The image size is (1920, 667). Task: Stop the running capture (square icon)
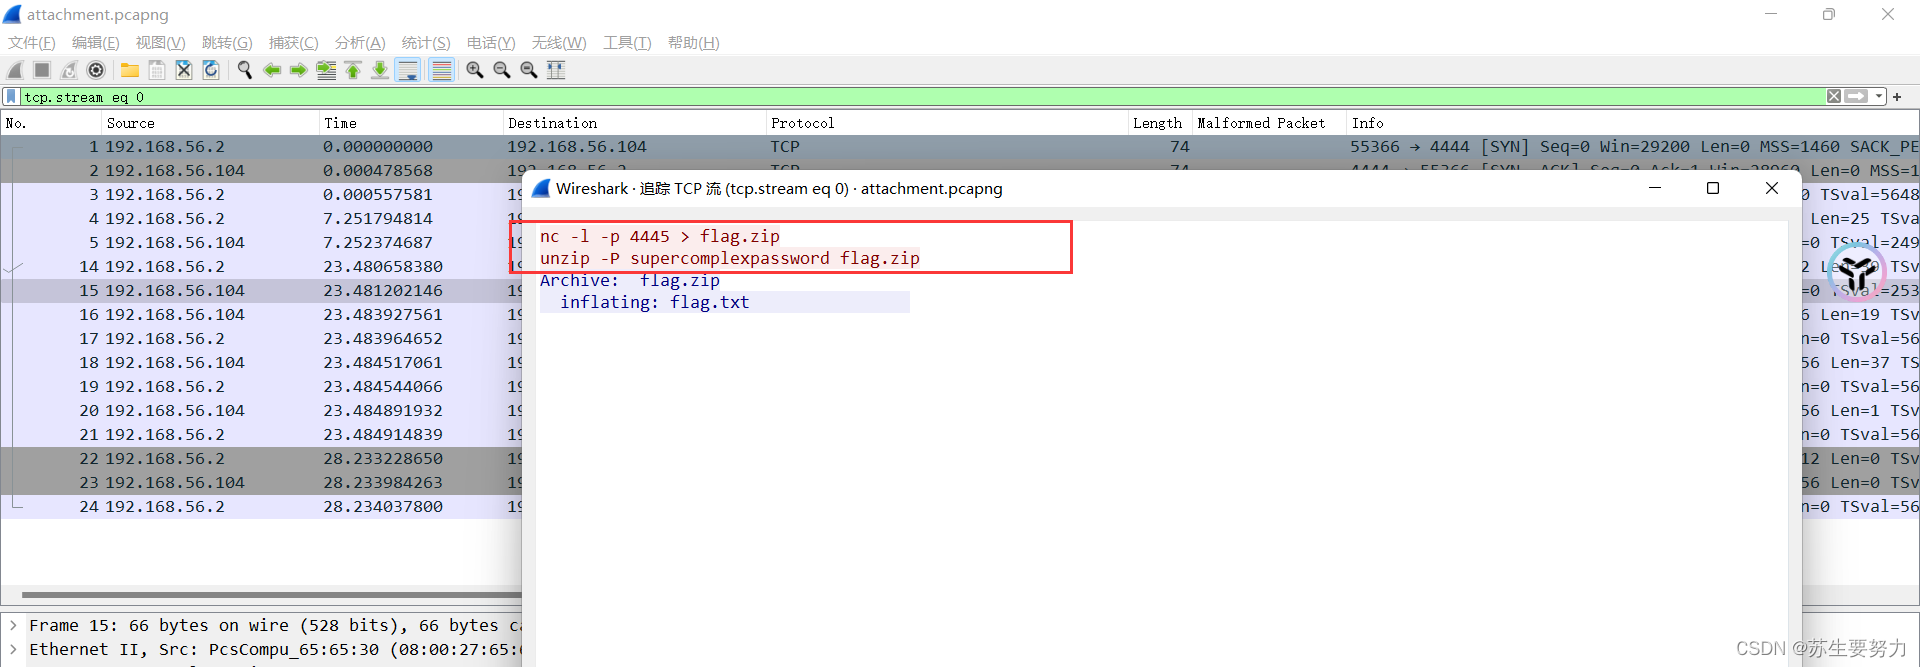[x=42, y=70]
